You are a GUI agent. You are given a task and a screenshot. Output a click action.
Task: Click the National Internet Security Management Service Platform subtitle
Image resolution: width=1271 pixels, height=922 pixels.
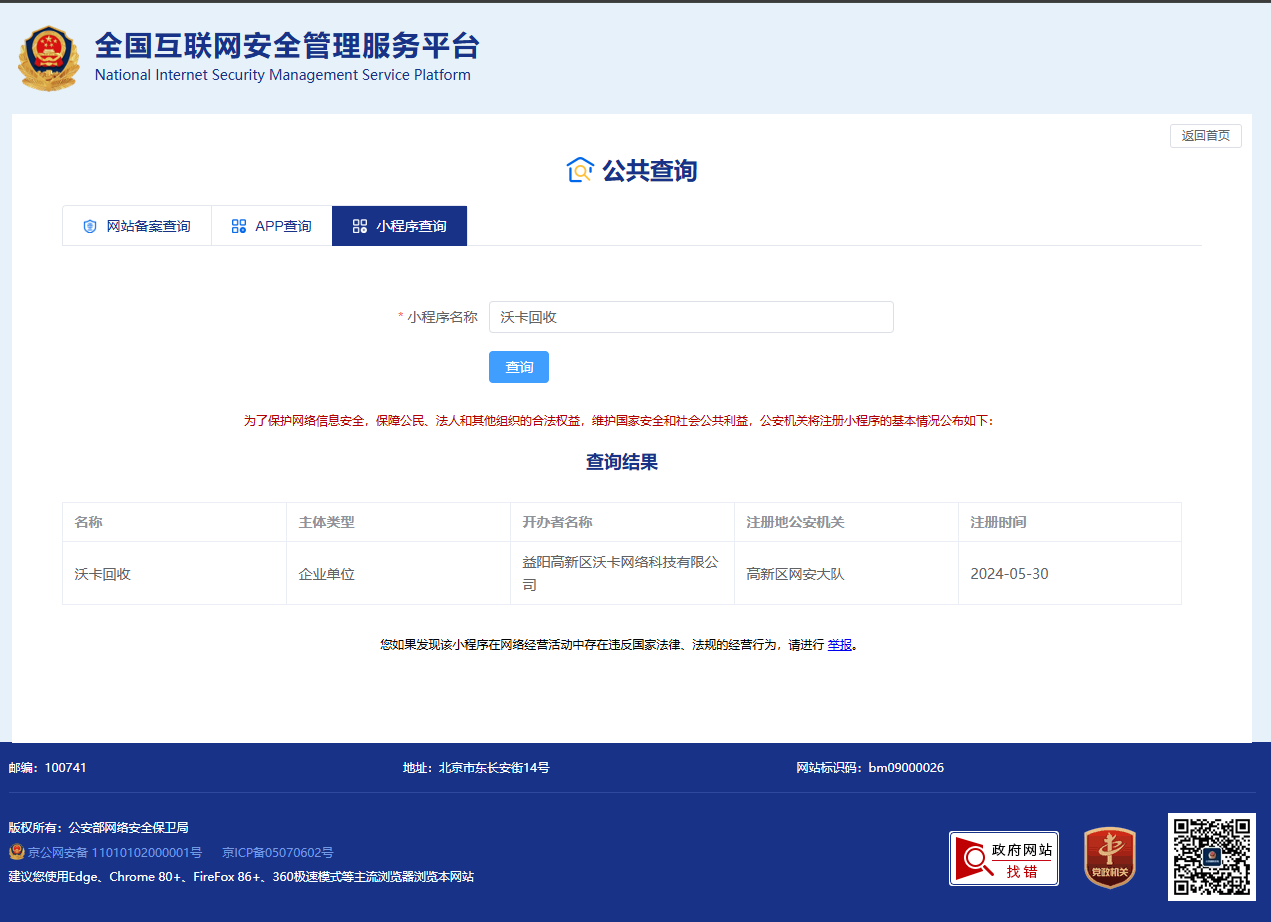[x=282, y=75]
